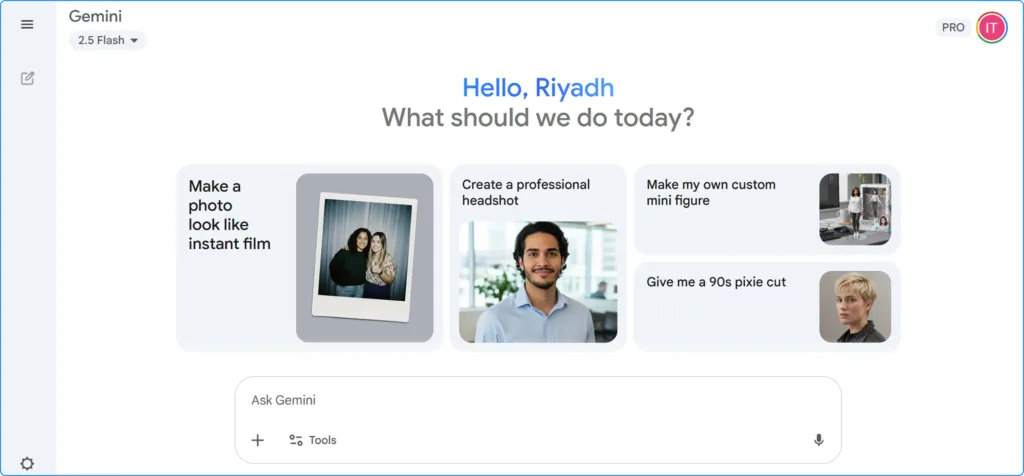This screenshot has width=1024, height=476.
Task: Choose 'Give me a 90s pixie cut'
Action: point(716,282)
